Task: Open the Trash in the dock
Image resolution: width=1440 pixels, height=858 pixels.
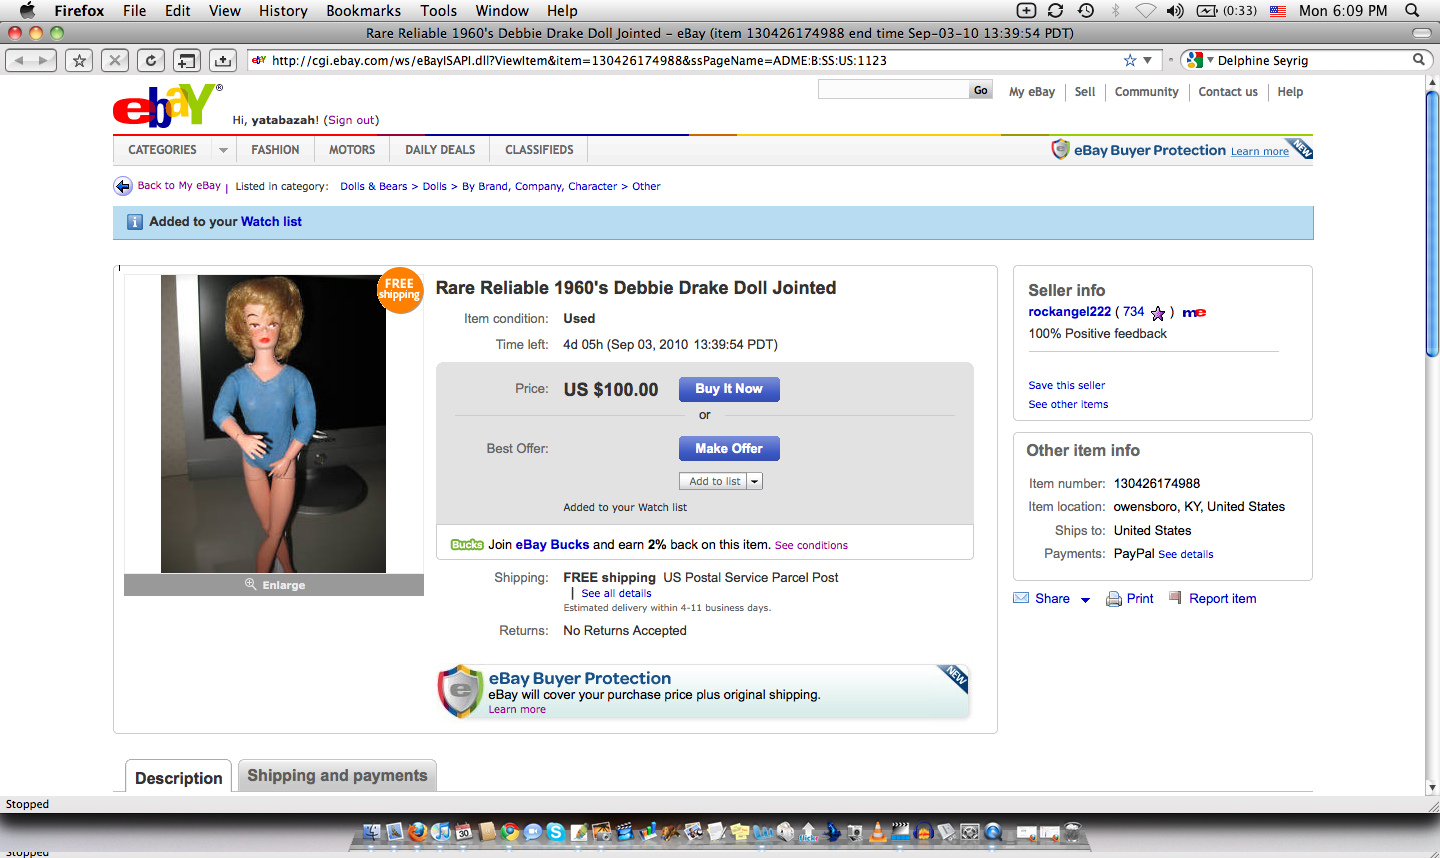Action: pos(1072,832)
